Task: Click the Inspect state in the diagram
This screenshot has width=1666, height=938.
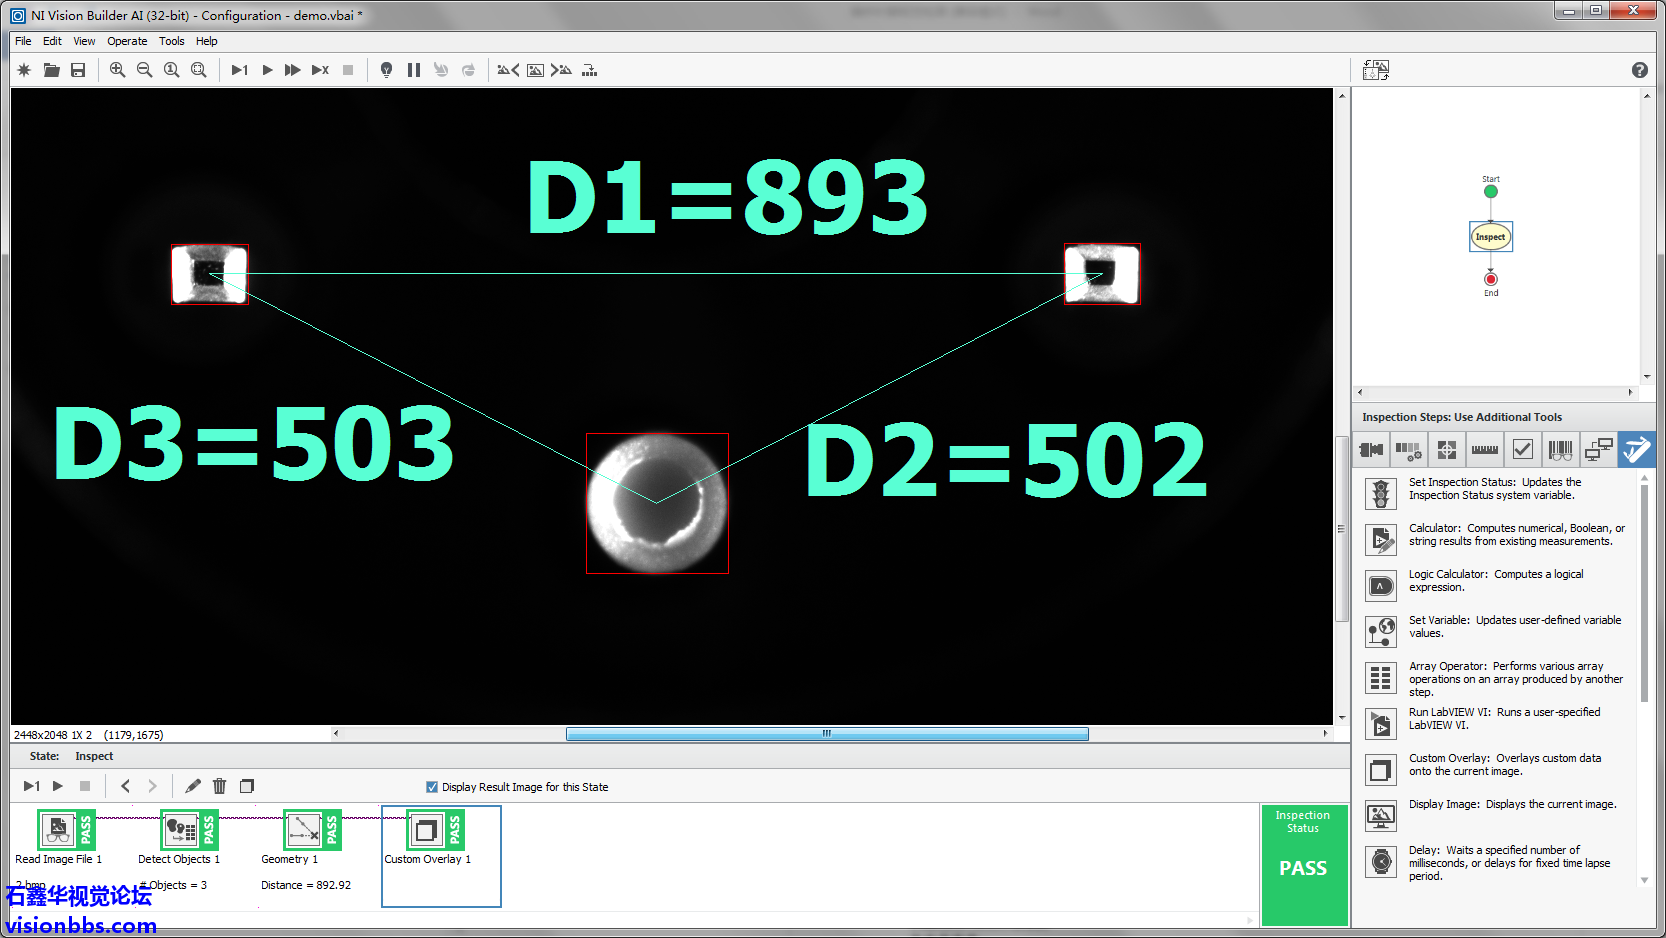Action: 1490,237
